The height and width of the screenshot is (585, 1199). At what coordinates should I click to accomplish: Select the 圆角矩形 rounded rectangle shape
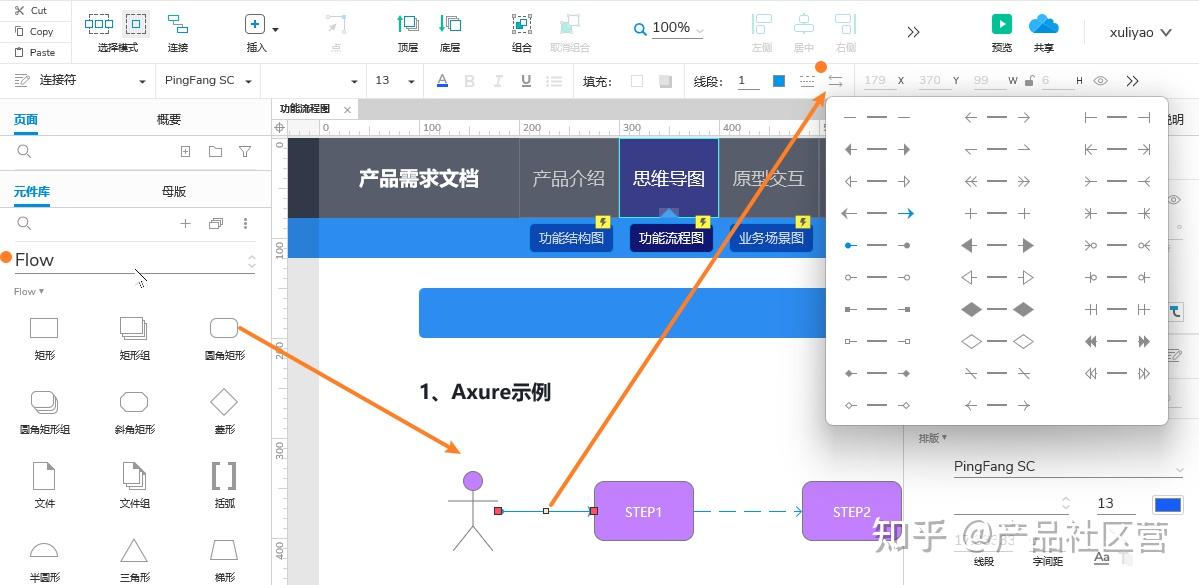[x=223, y=326]
